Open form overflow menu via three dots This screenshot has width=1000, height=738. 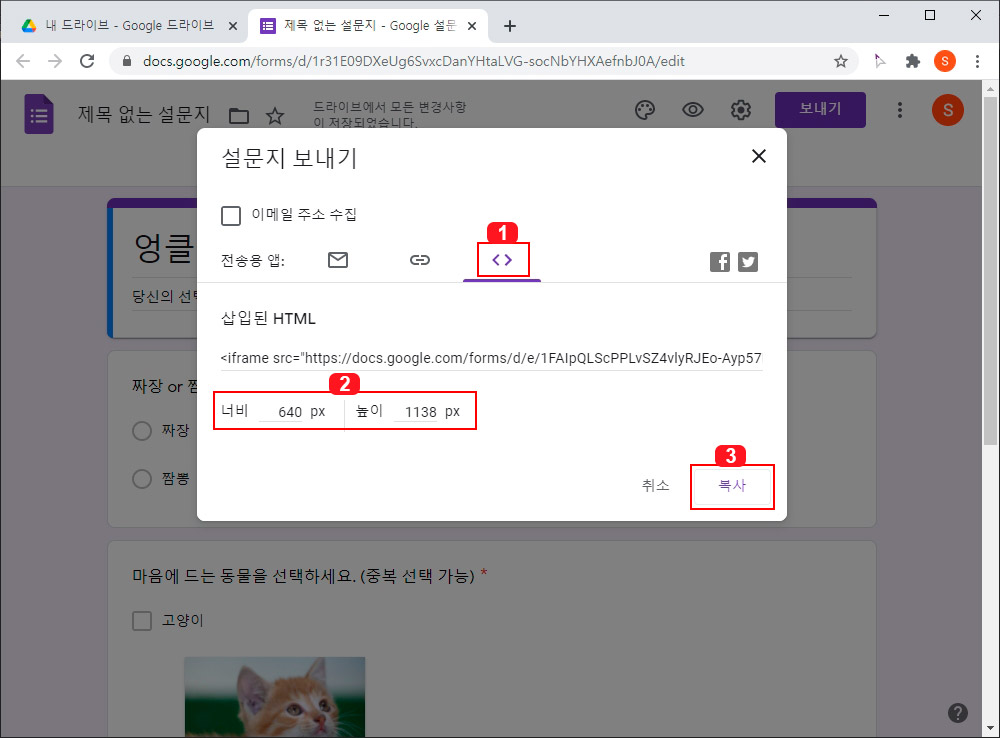[x=899, y=110]
